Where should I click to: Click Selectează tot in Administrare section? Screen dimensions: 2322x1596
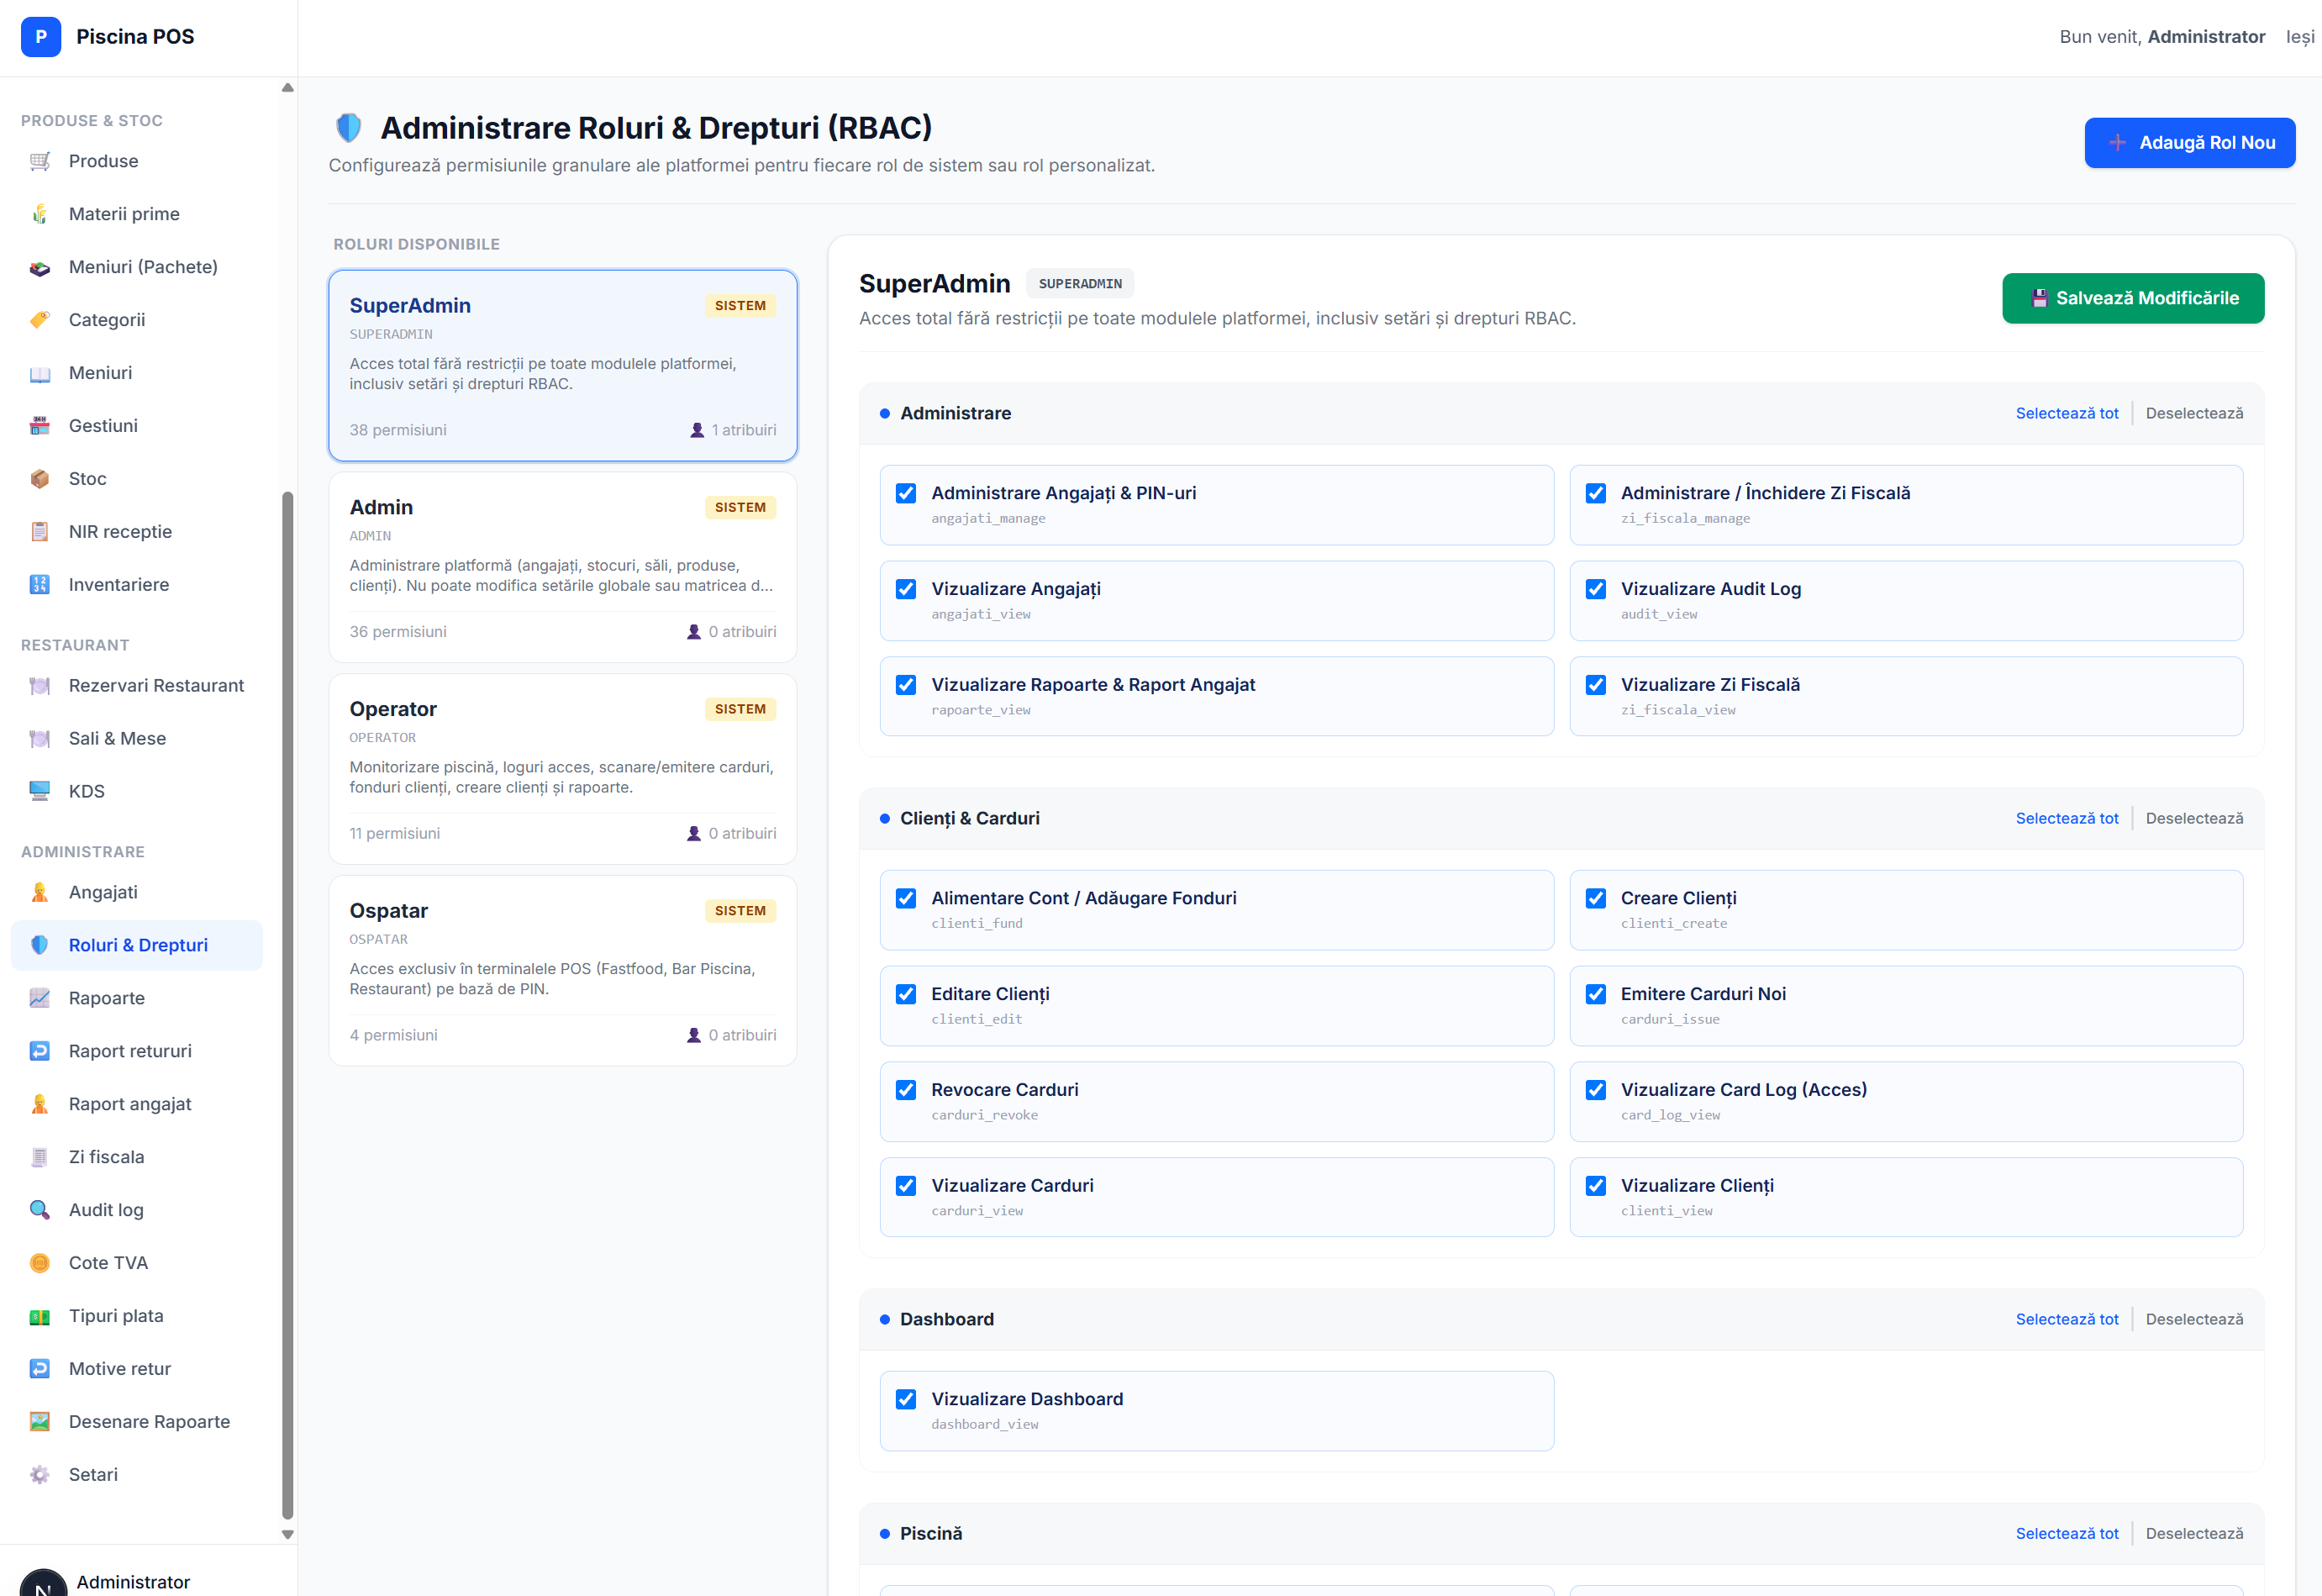point(2067,414)
